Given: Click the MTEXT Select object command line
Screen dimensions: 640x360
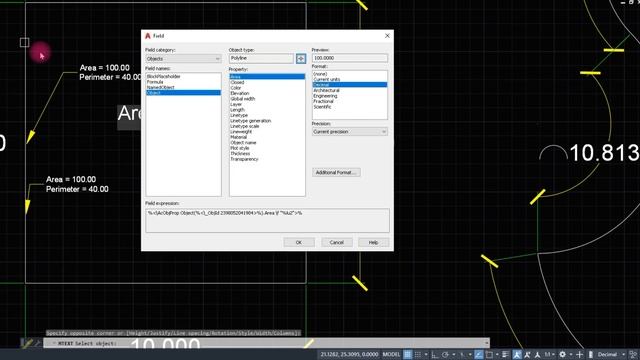Looking at the screenshot, I should [266, 343].
